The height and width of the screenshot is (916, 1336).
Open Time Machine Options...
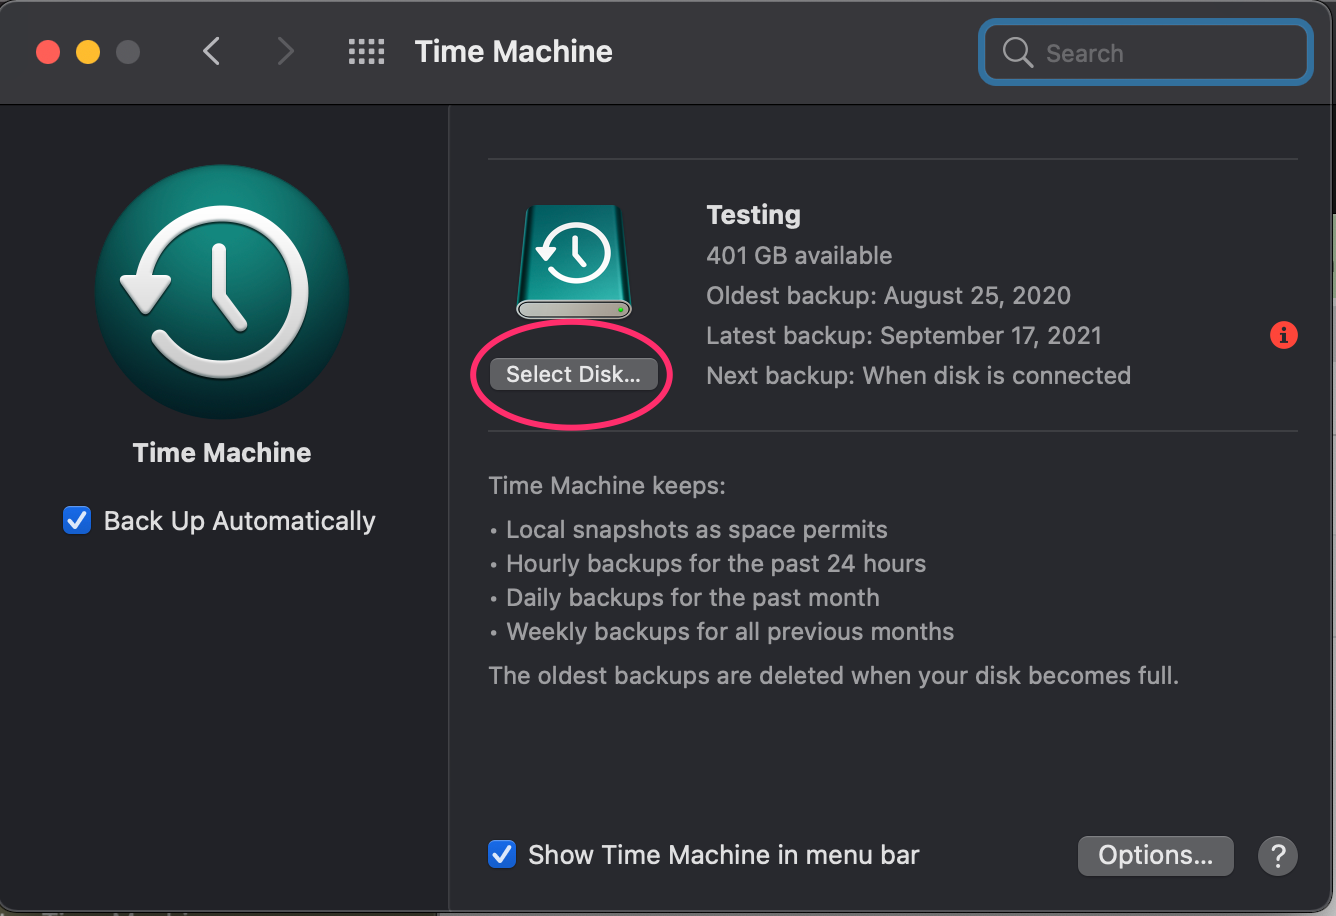1155,855
